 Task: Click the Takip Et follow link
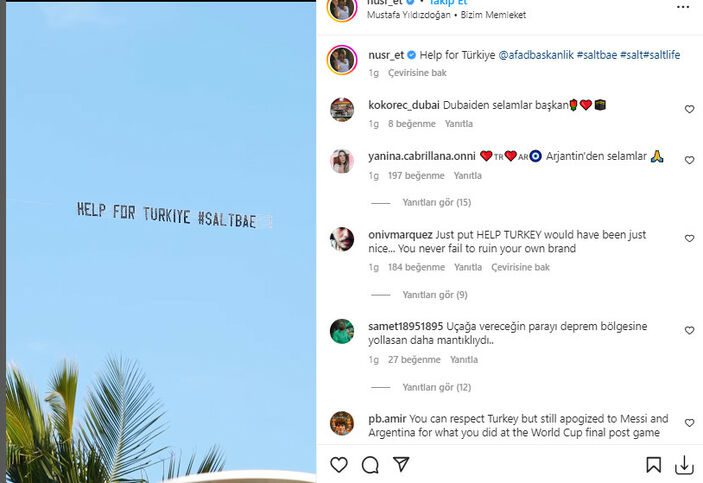[448, 3]
